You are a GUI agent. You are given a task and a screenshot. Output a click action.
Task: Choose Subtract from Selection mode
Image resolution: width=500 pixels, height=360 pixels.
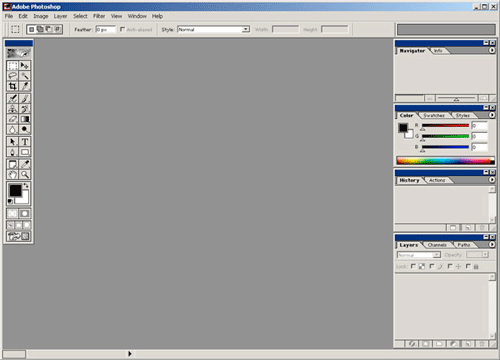tap(49, 29)
